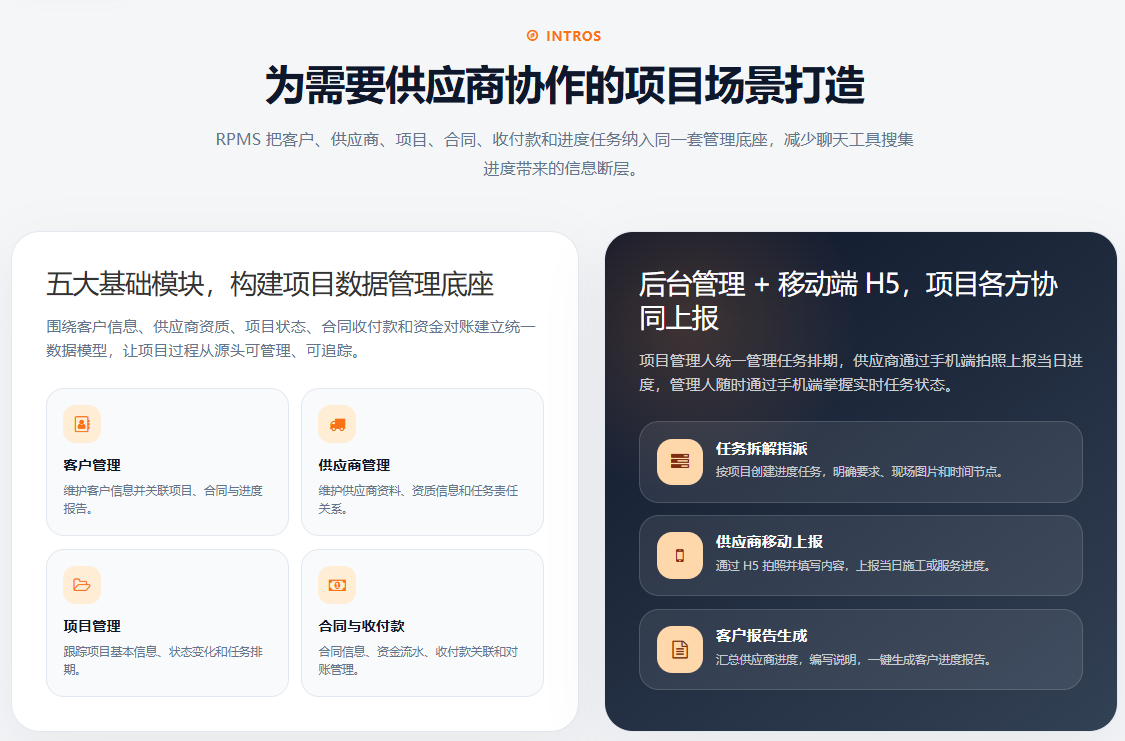Click the 合同与收付款 card title

tap(362, 626)
